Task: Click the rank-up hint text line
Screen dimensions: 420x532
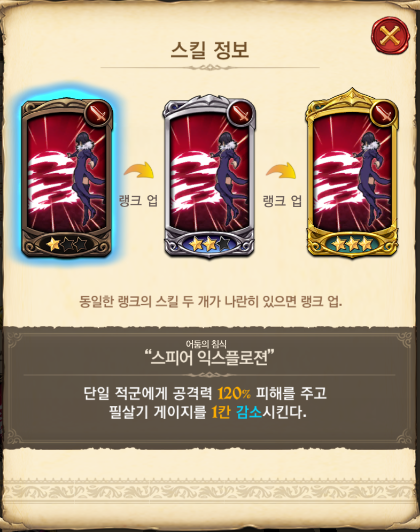Action: pos(210,301)
